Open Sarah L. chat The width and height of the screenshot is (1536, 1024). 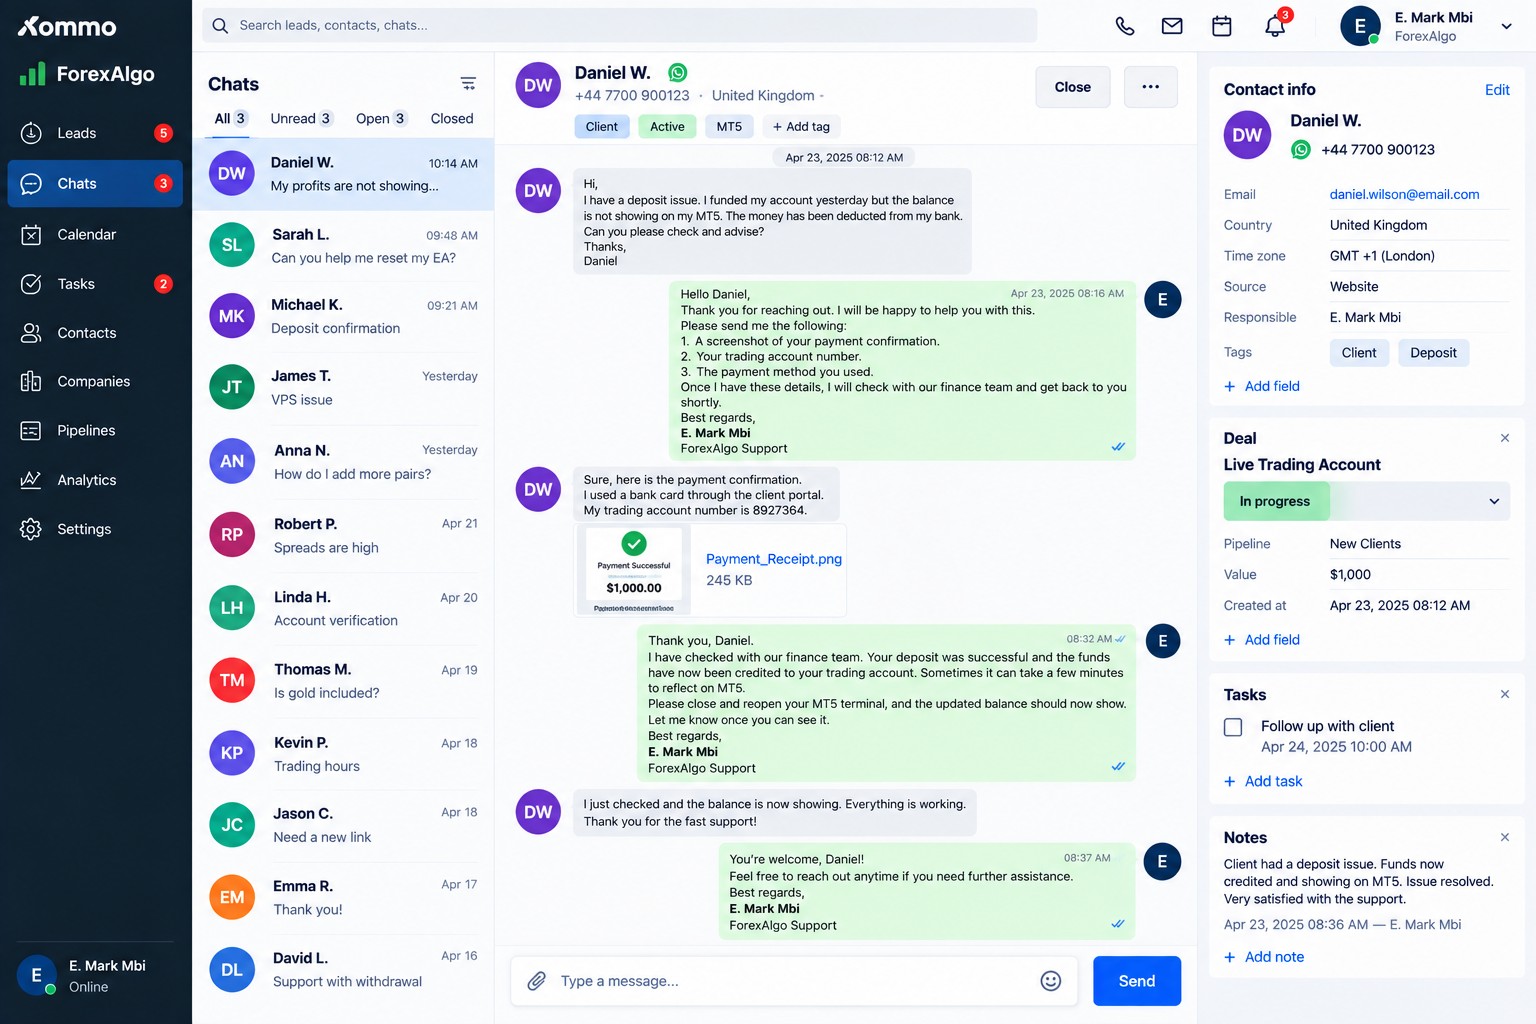(x=343, y=246)
